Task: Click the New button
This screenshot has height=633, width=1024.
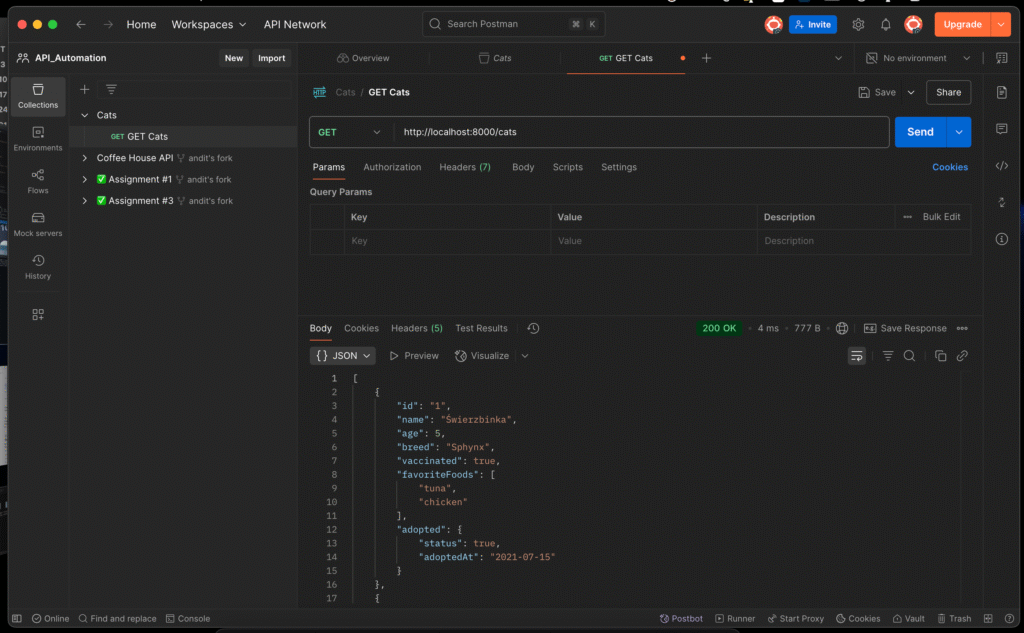Action: click(233, 58)
